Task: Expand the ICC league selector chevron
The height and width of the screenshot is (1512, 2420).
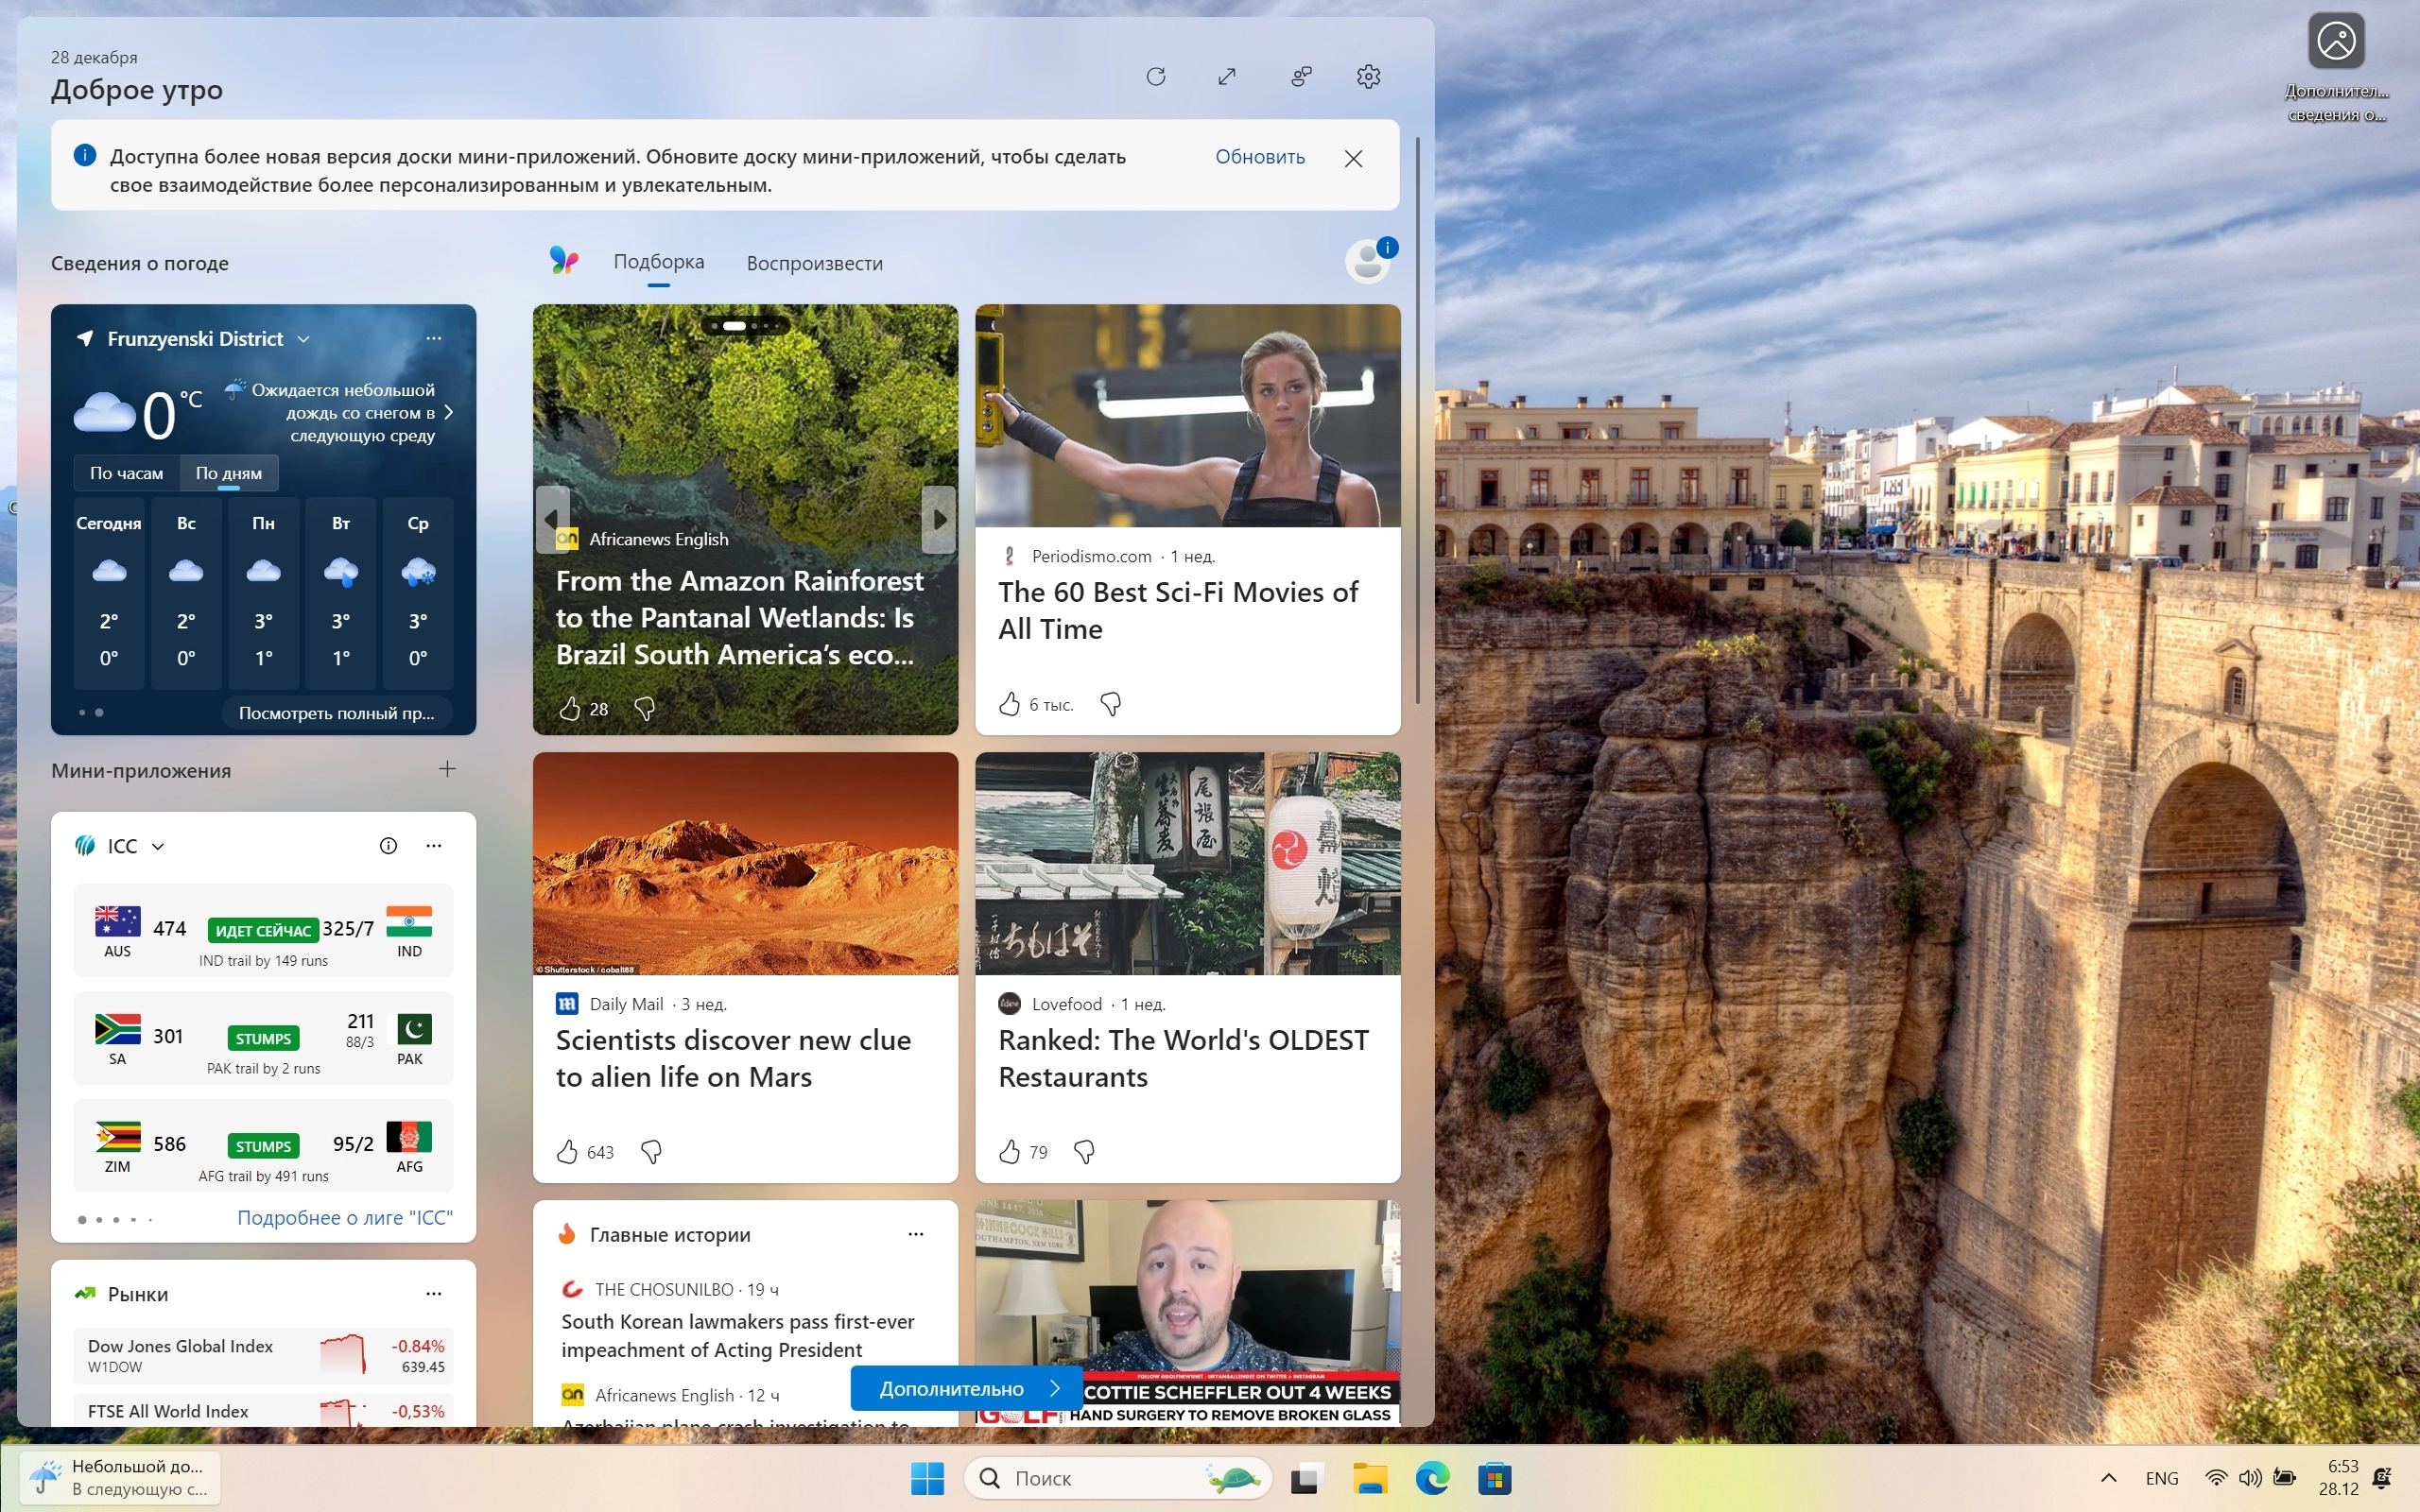Action: pos(158,845)
